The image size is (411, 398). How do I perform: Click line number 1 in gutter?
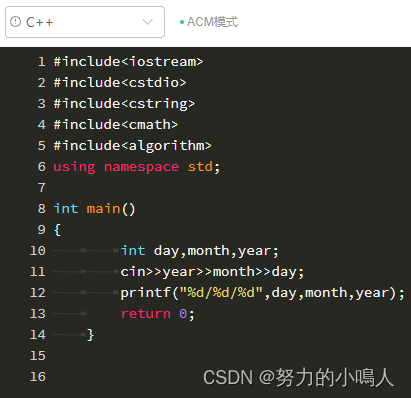pyautogui.click(x=41, y=62)
